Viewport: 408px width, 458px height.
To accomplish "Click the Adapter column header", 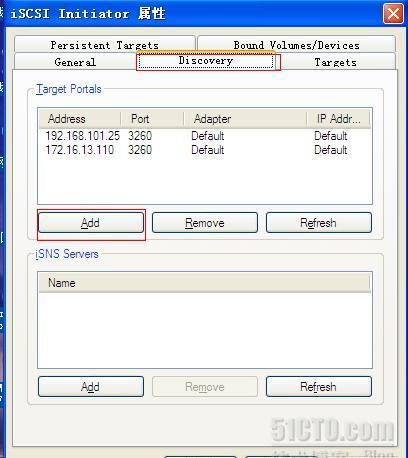I will (x=245, y=119).
